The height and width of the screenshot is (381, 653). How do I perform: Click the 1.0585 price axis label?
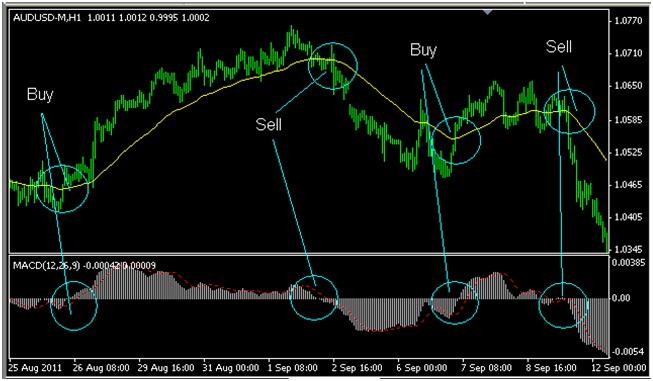coord(628,120)
